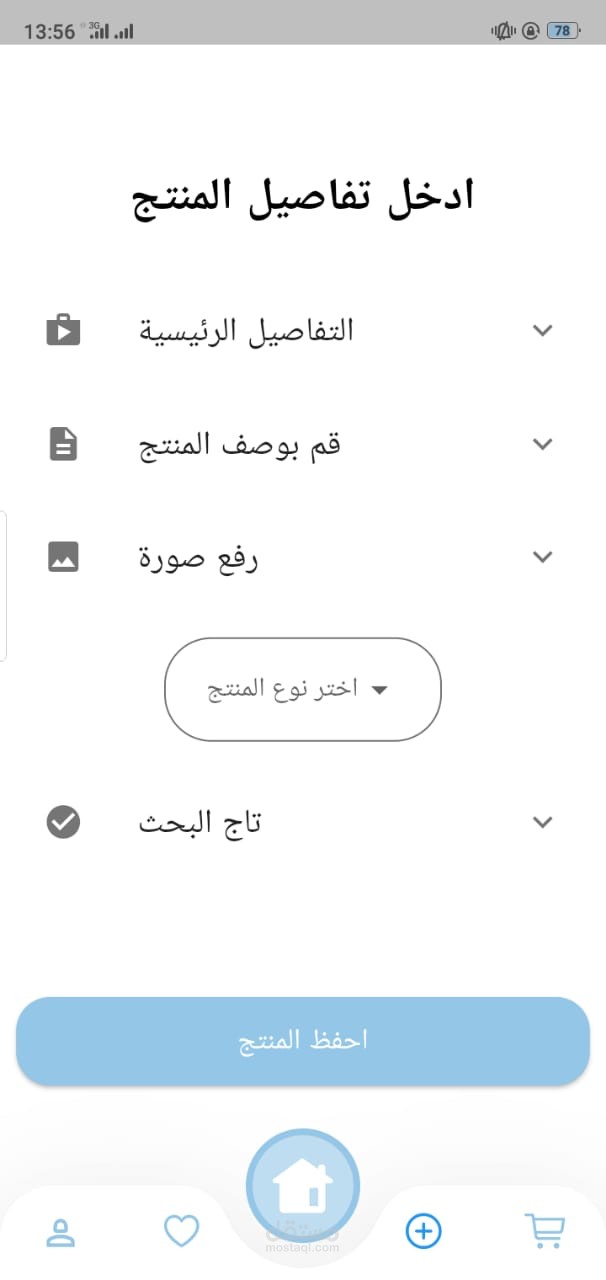Tap the قم بوصف المنتج label text

240,444
